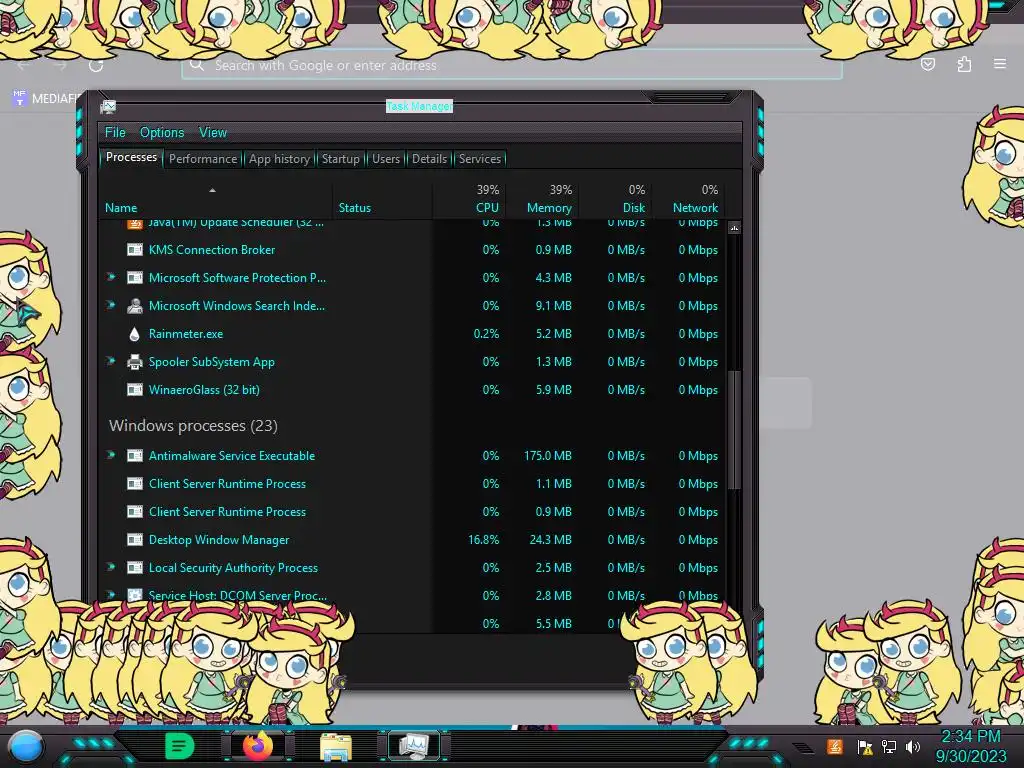Open the View menu in Task Manager

213,133
